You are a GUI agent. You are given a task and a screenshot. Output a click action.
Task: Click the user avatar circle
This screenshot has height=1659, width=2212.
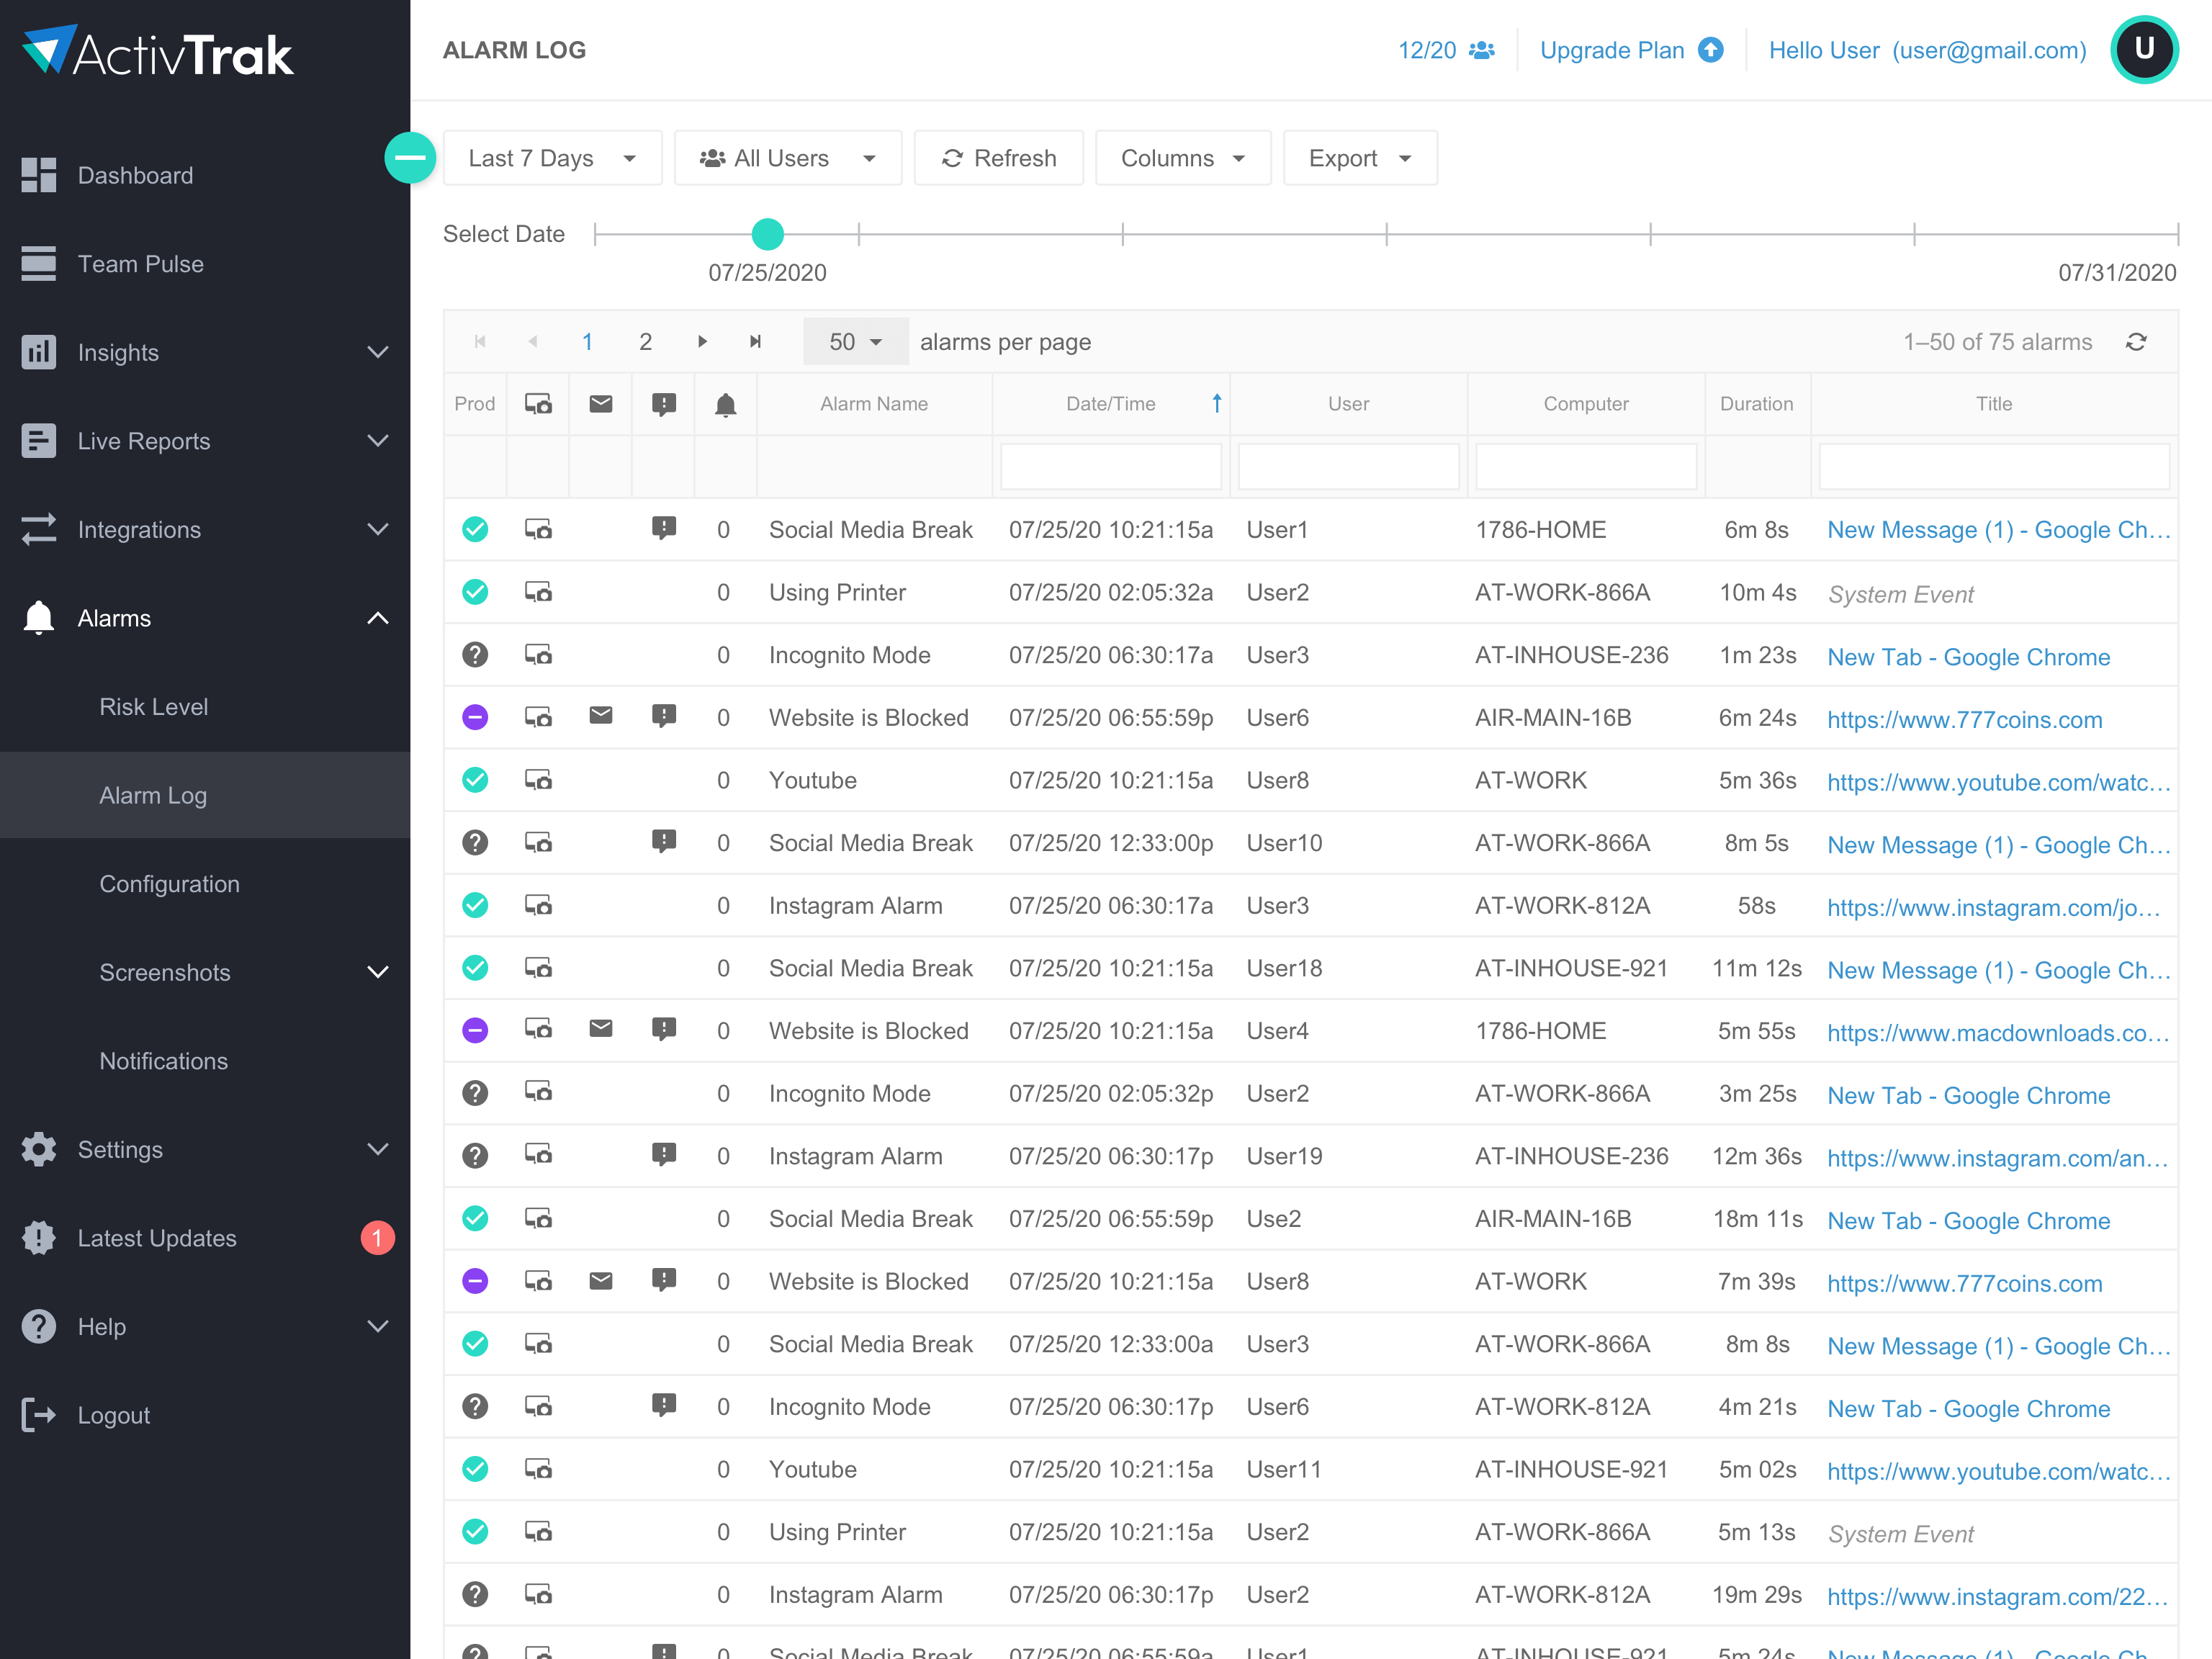click(x=2144, y=50)
